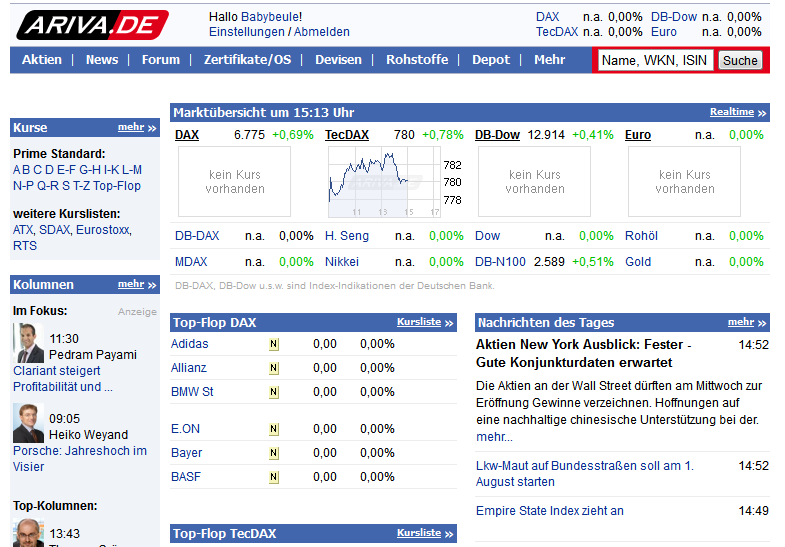Open Prime Standard letter E-F list
Screen dimensions: 785x547
click(66, 170)
